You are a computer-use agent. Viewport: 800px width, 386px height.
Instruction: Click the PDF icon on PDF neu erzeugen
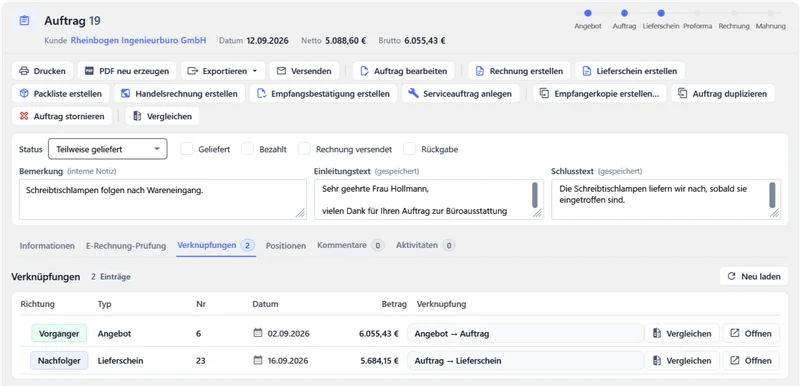point(89,71)
